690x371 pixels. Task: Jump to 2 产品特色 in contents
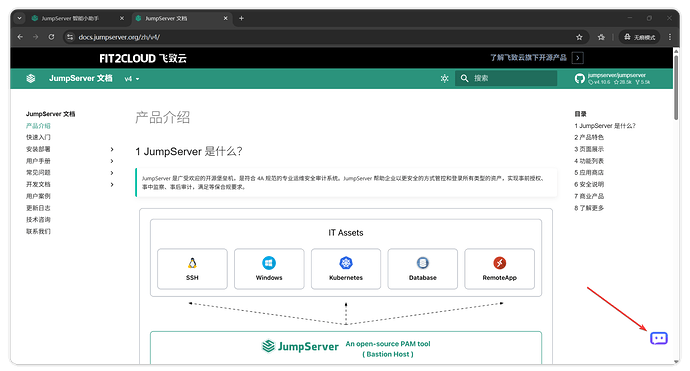pyautogui.click(x=589, y=137)
